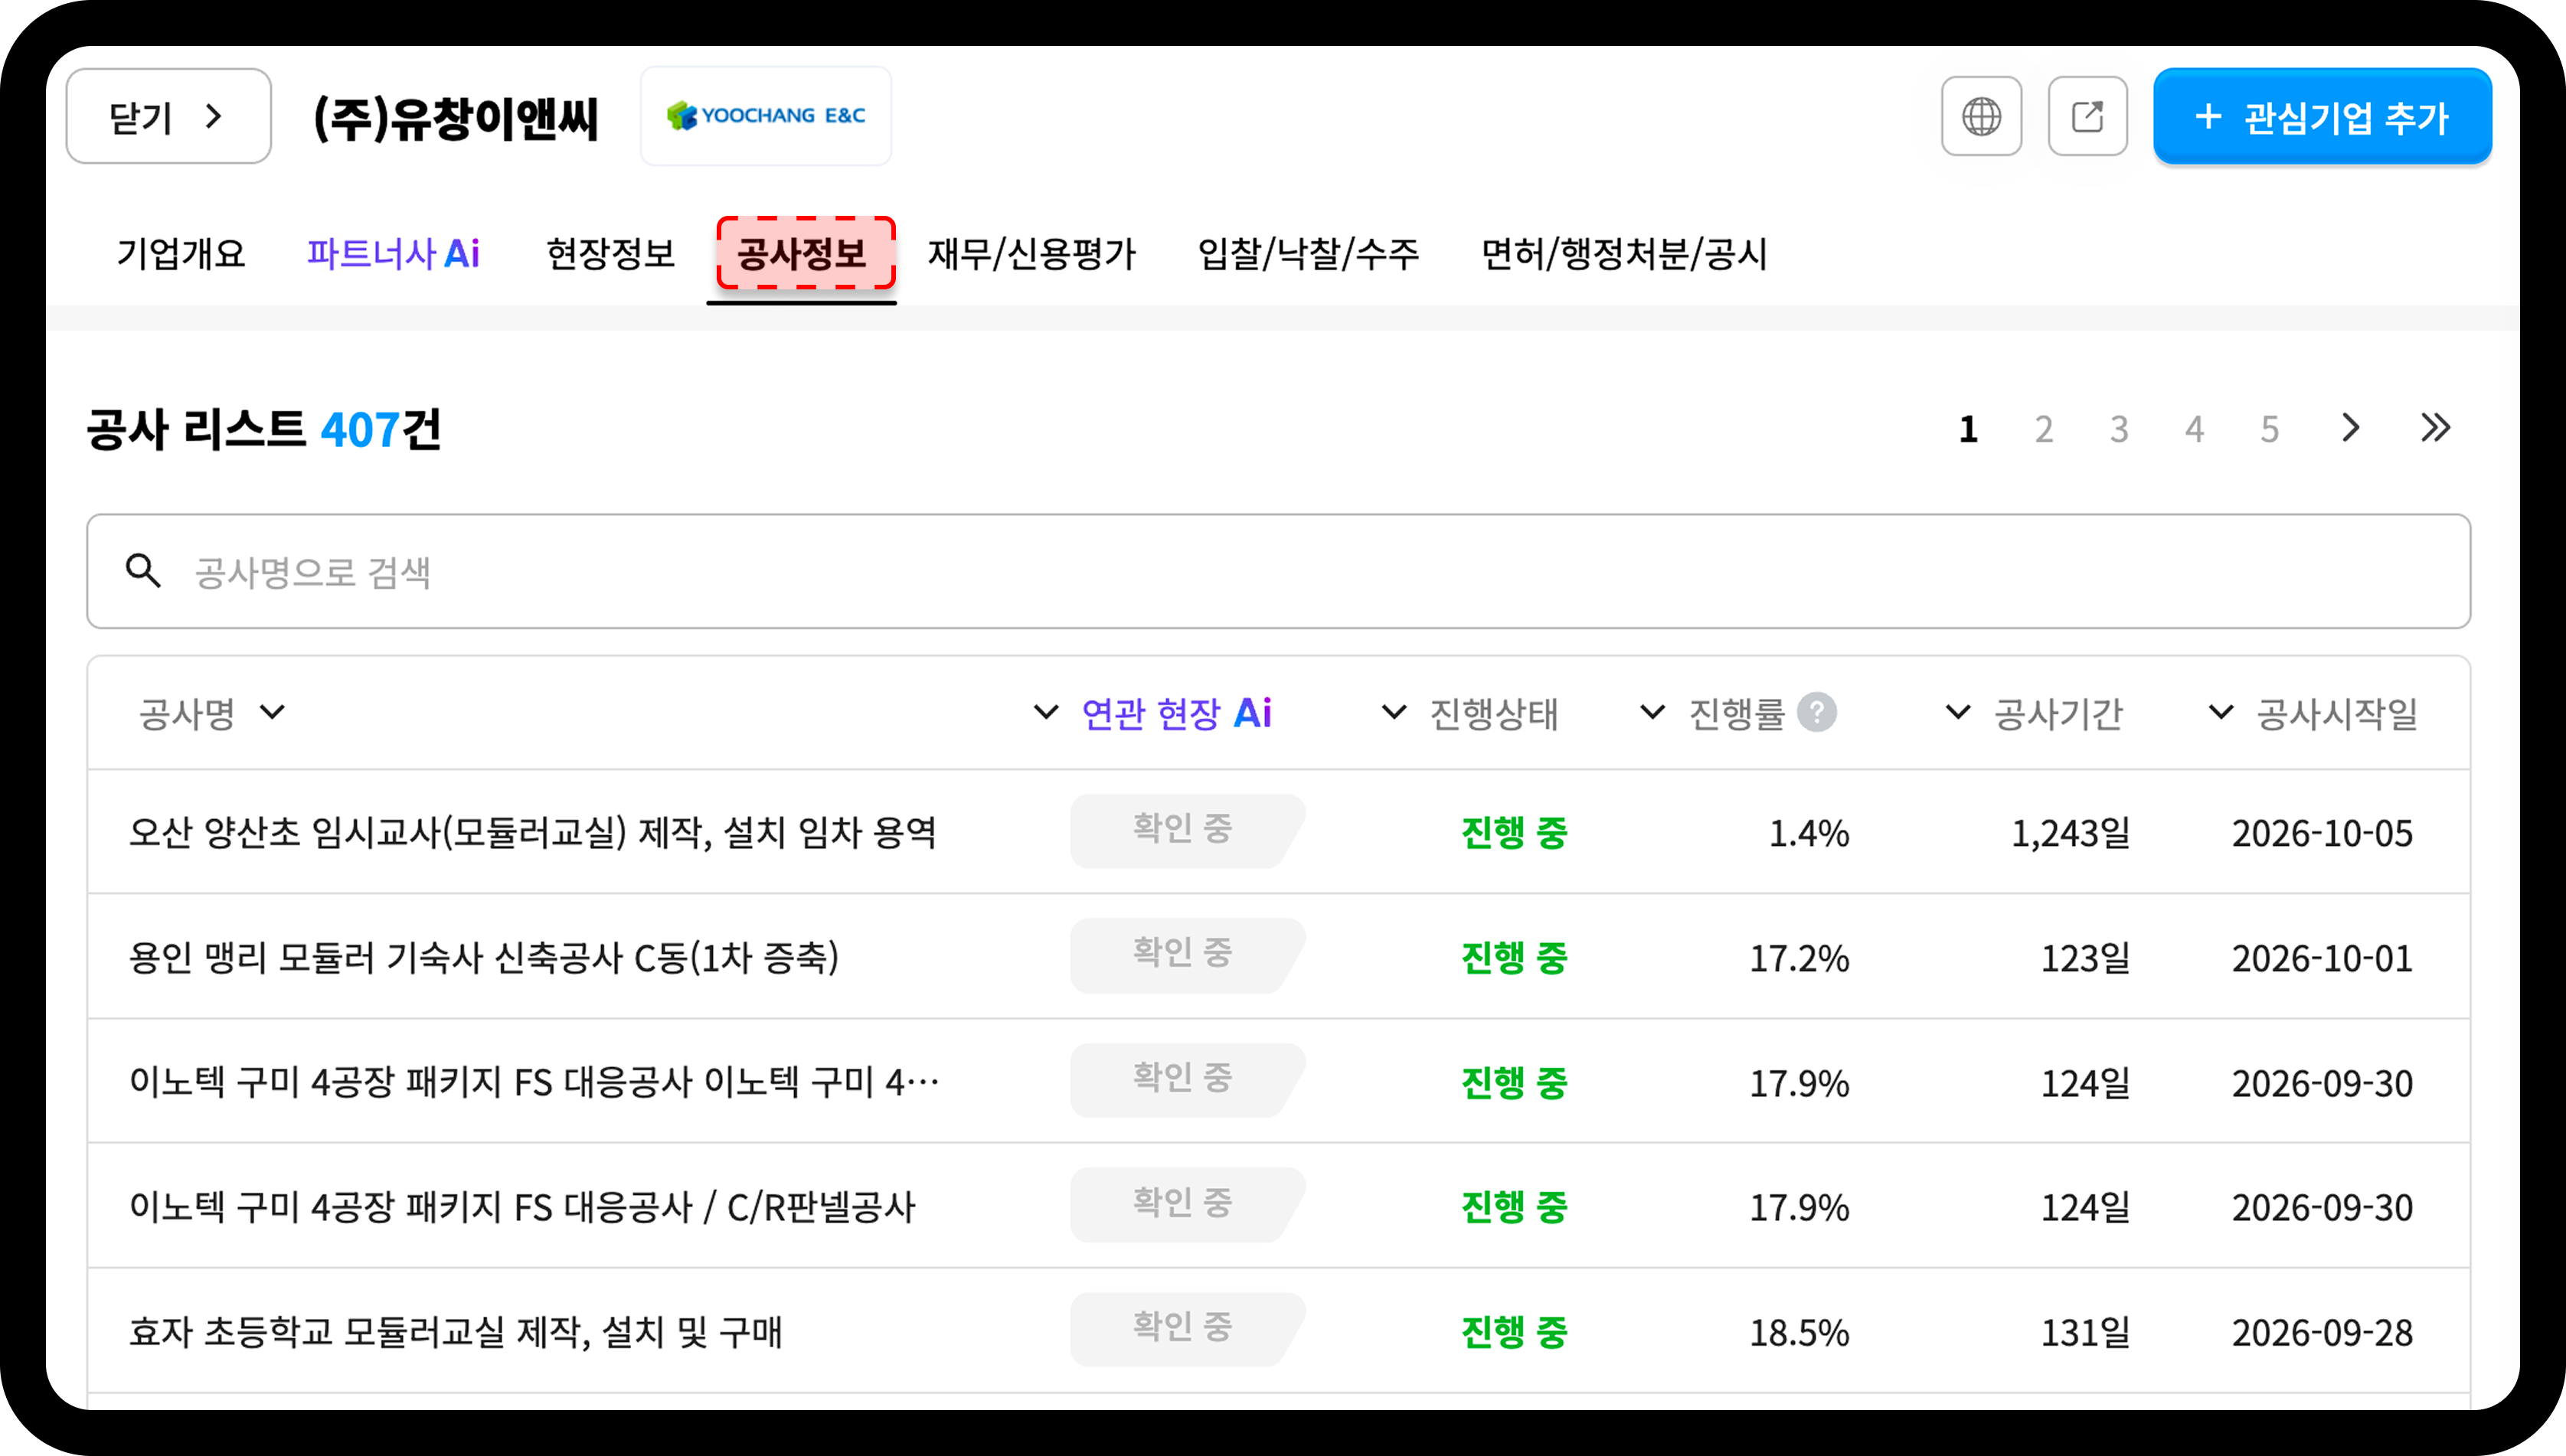
Task: Go to page 4
Action: 2194,429
